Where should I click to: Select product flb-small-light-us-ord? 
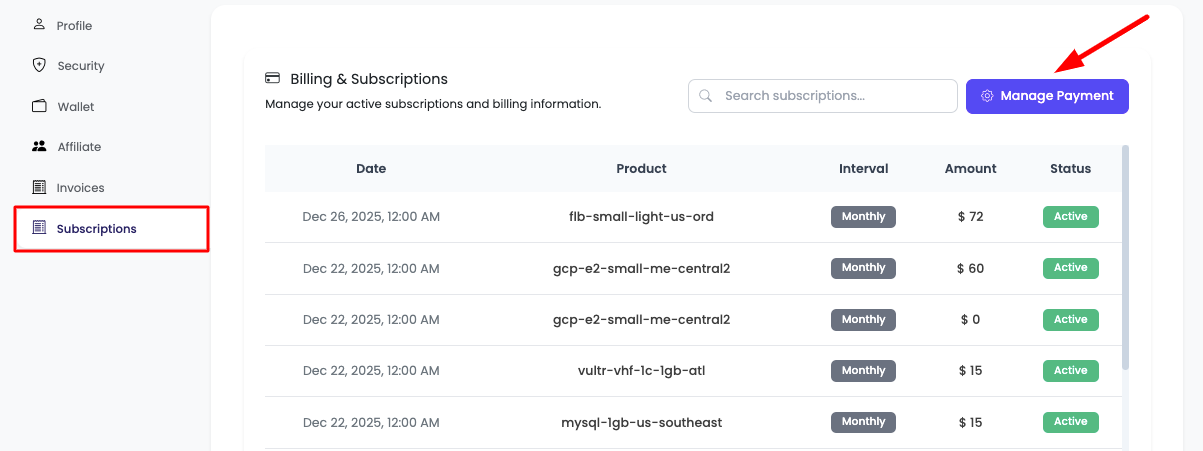[x=641, y=216]
